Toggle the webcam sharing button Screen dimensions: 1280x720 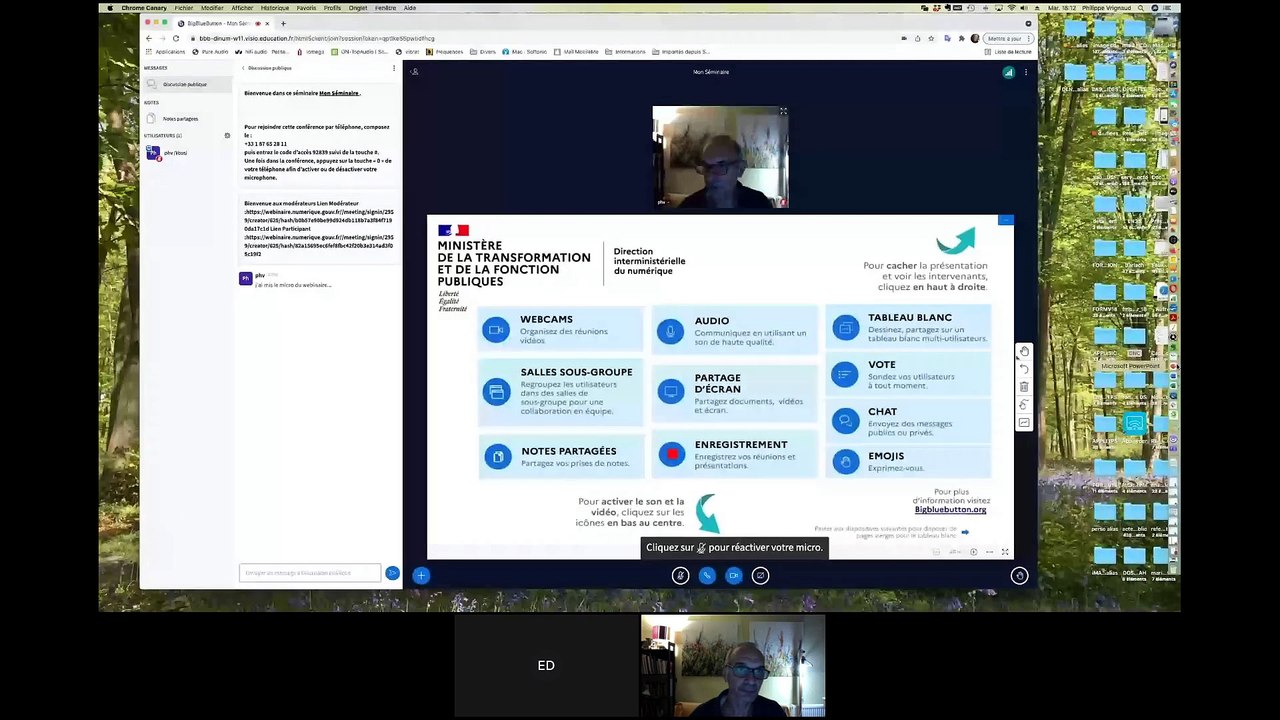(734, 575)
